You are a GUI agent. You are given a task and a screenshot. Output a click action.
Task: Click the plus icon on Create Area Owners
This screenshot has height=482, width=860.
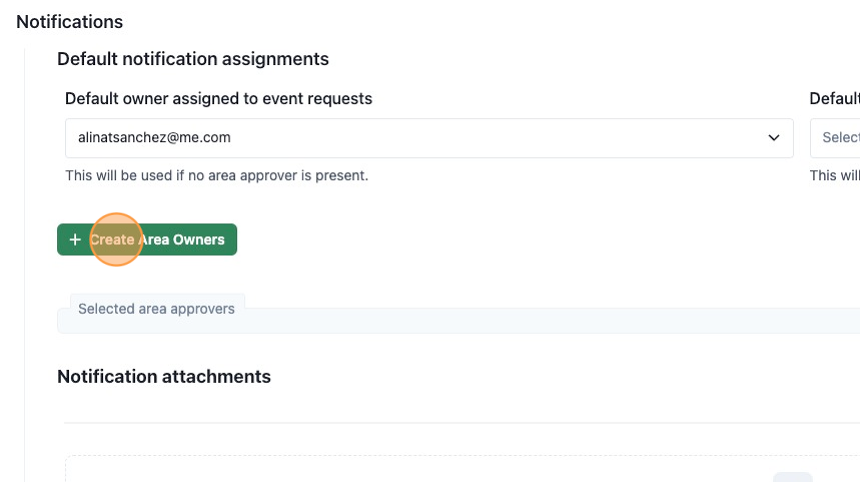(75, 240)
